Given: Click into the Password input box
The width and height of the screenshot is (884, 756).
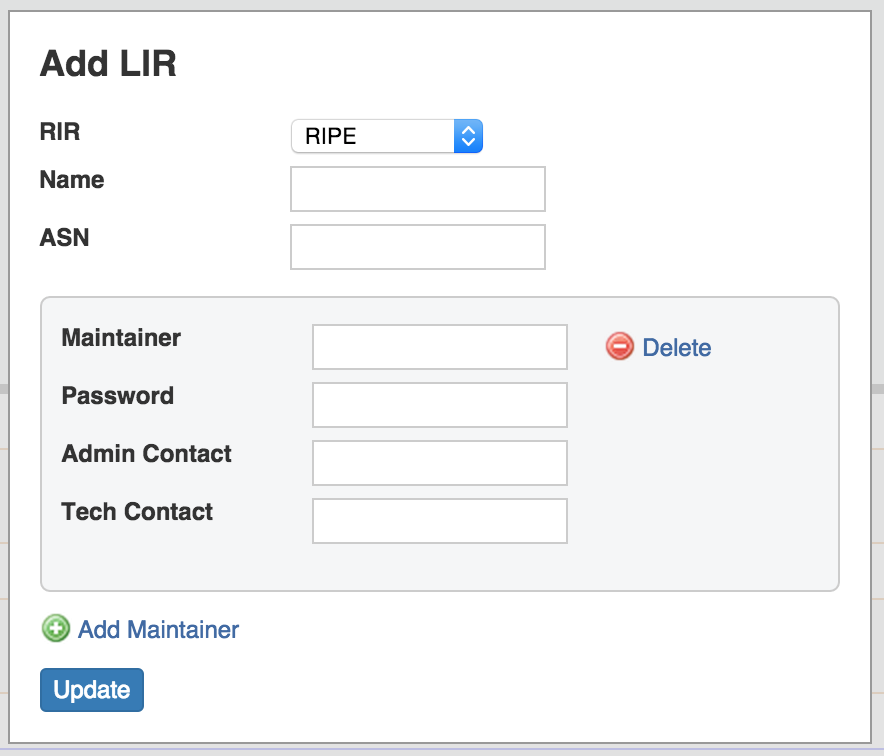Looking at the screenshot, I should coord(439,405).
